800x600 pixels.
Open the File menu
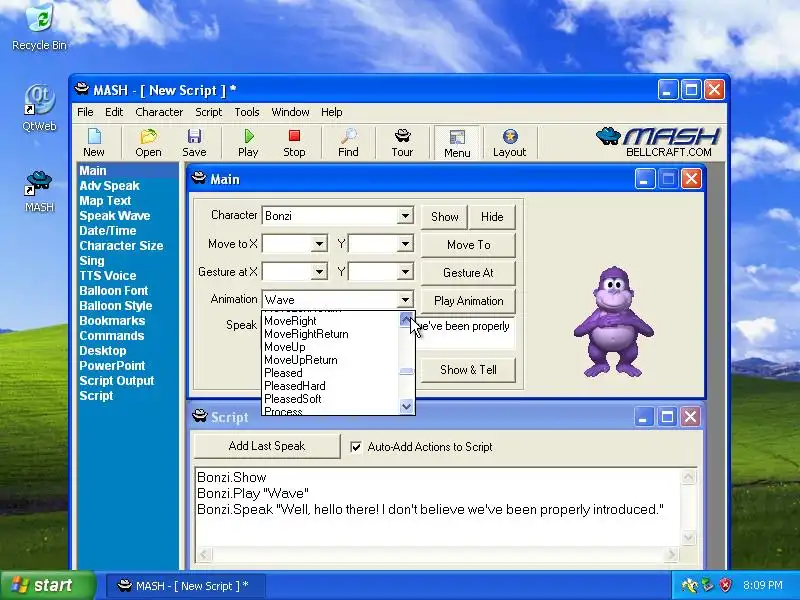pos(85,112)
